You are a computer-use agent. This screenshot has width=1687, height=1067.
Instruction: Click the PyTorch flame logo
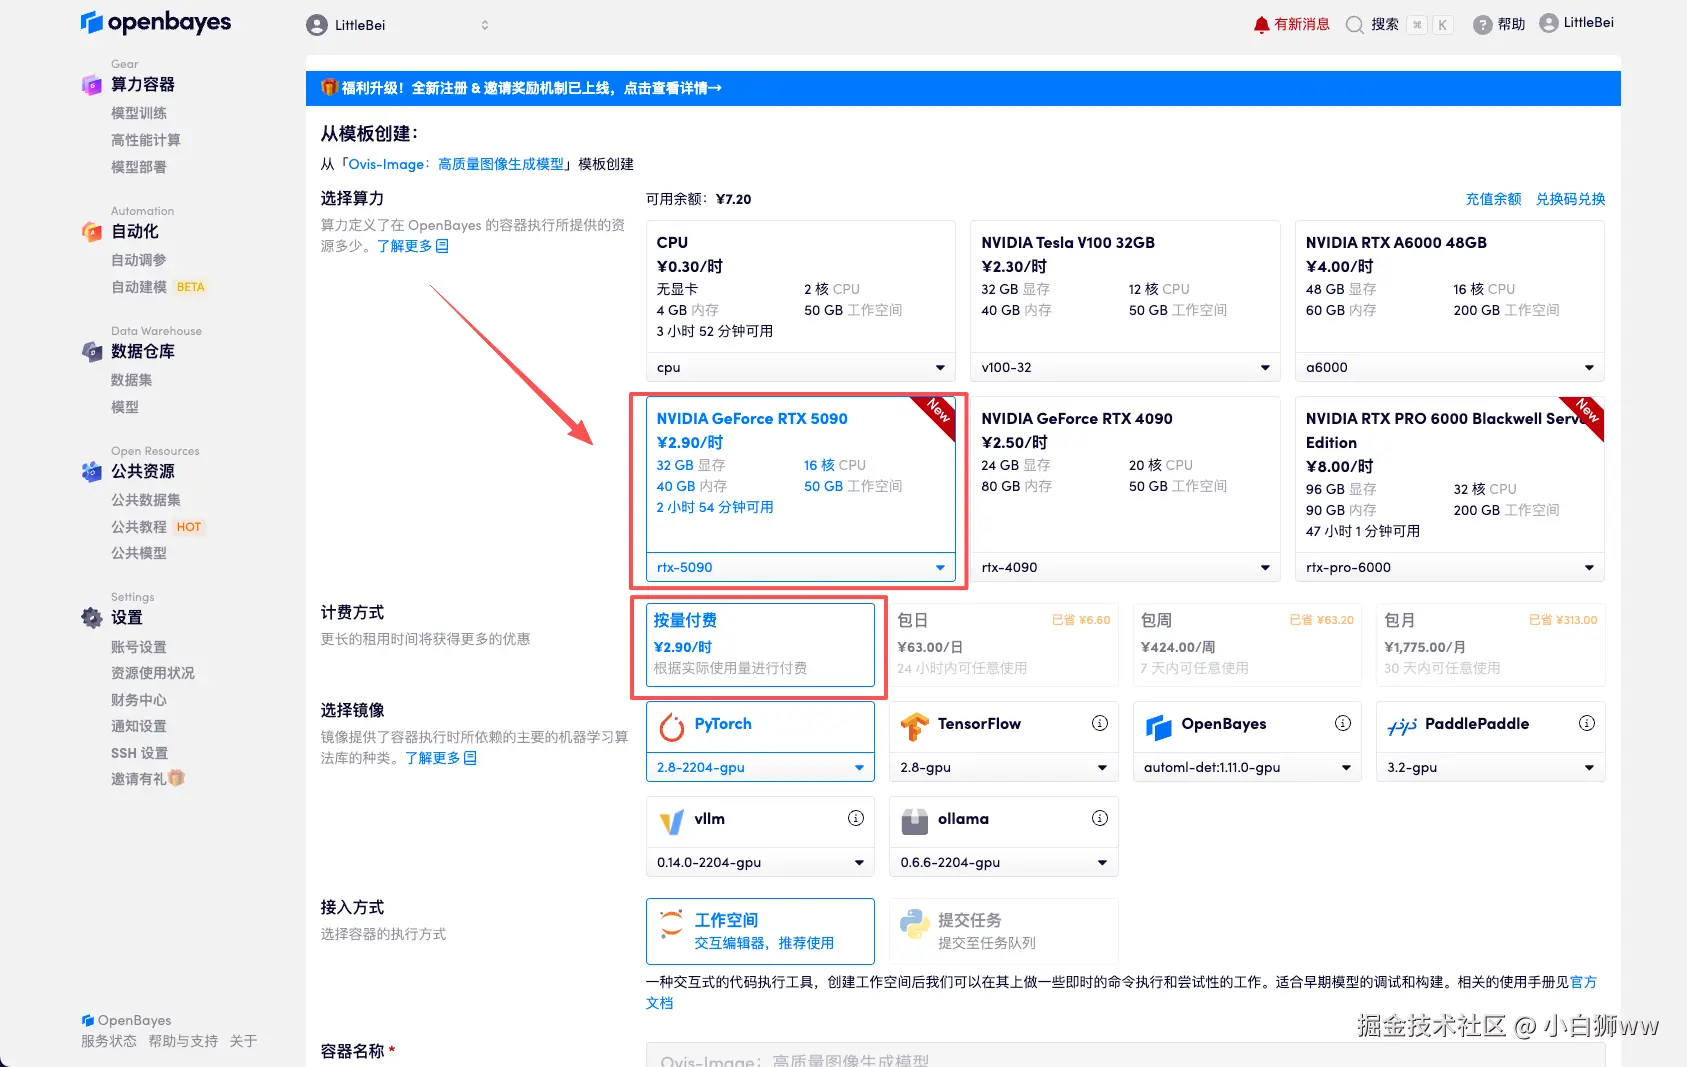[672, 727]
